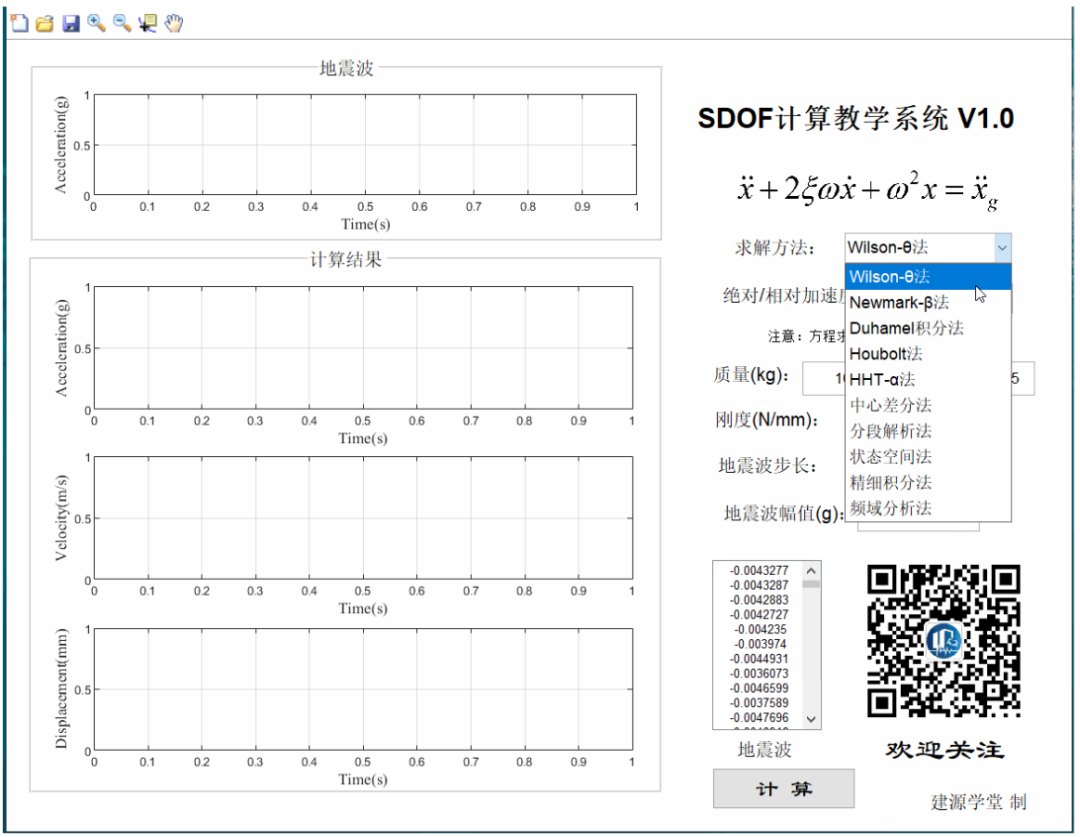Click the QR code image
The width and height of the screenshot is (1080, 837).
(x=944, y=641)
